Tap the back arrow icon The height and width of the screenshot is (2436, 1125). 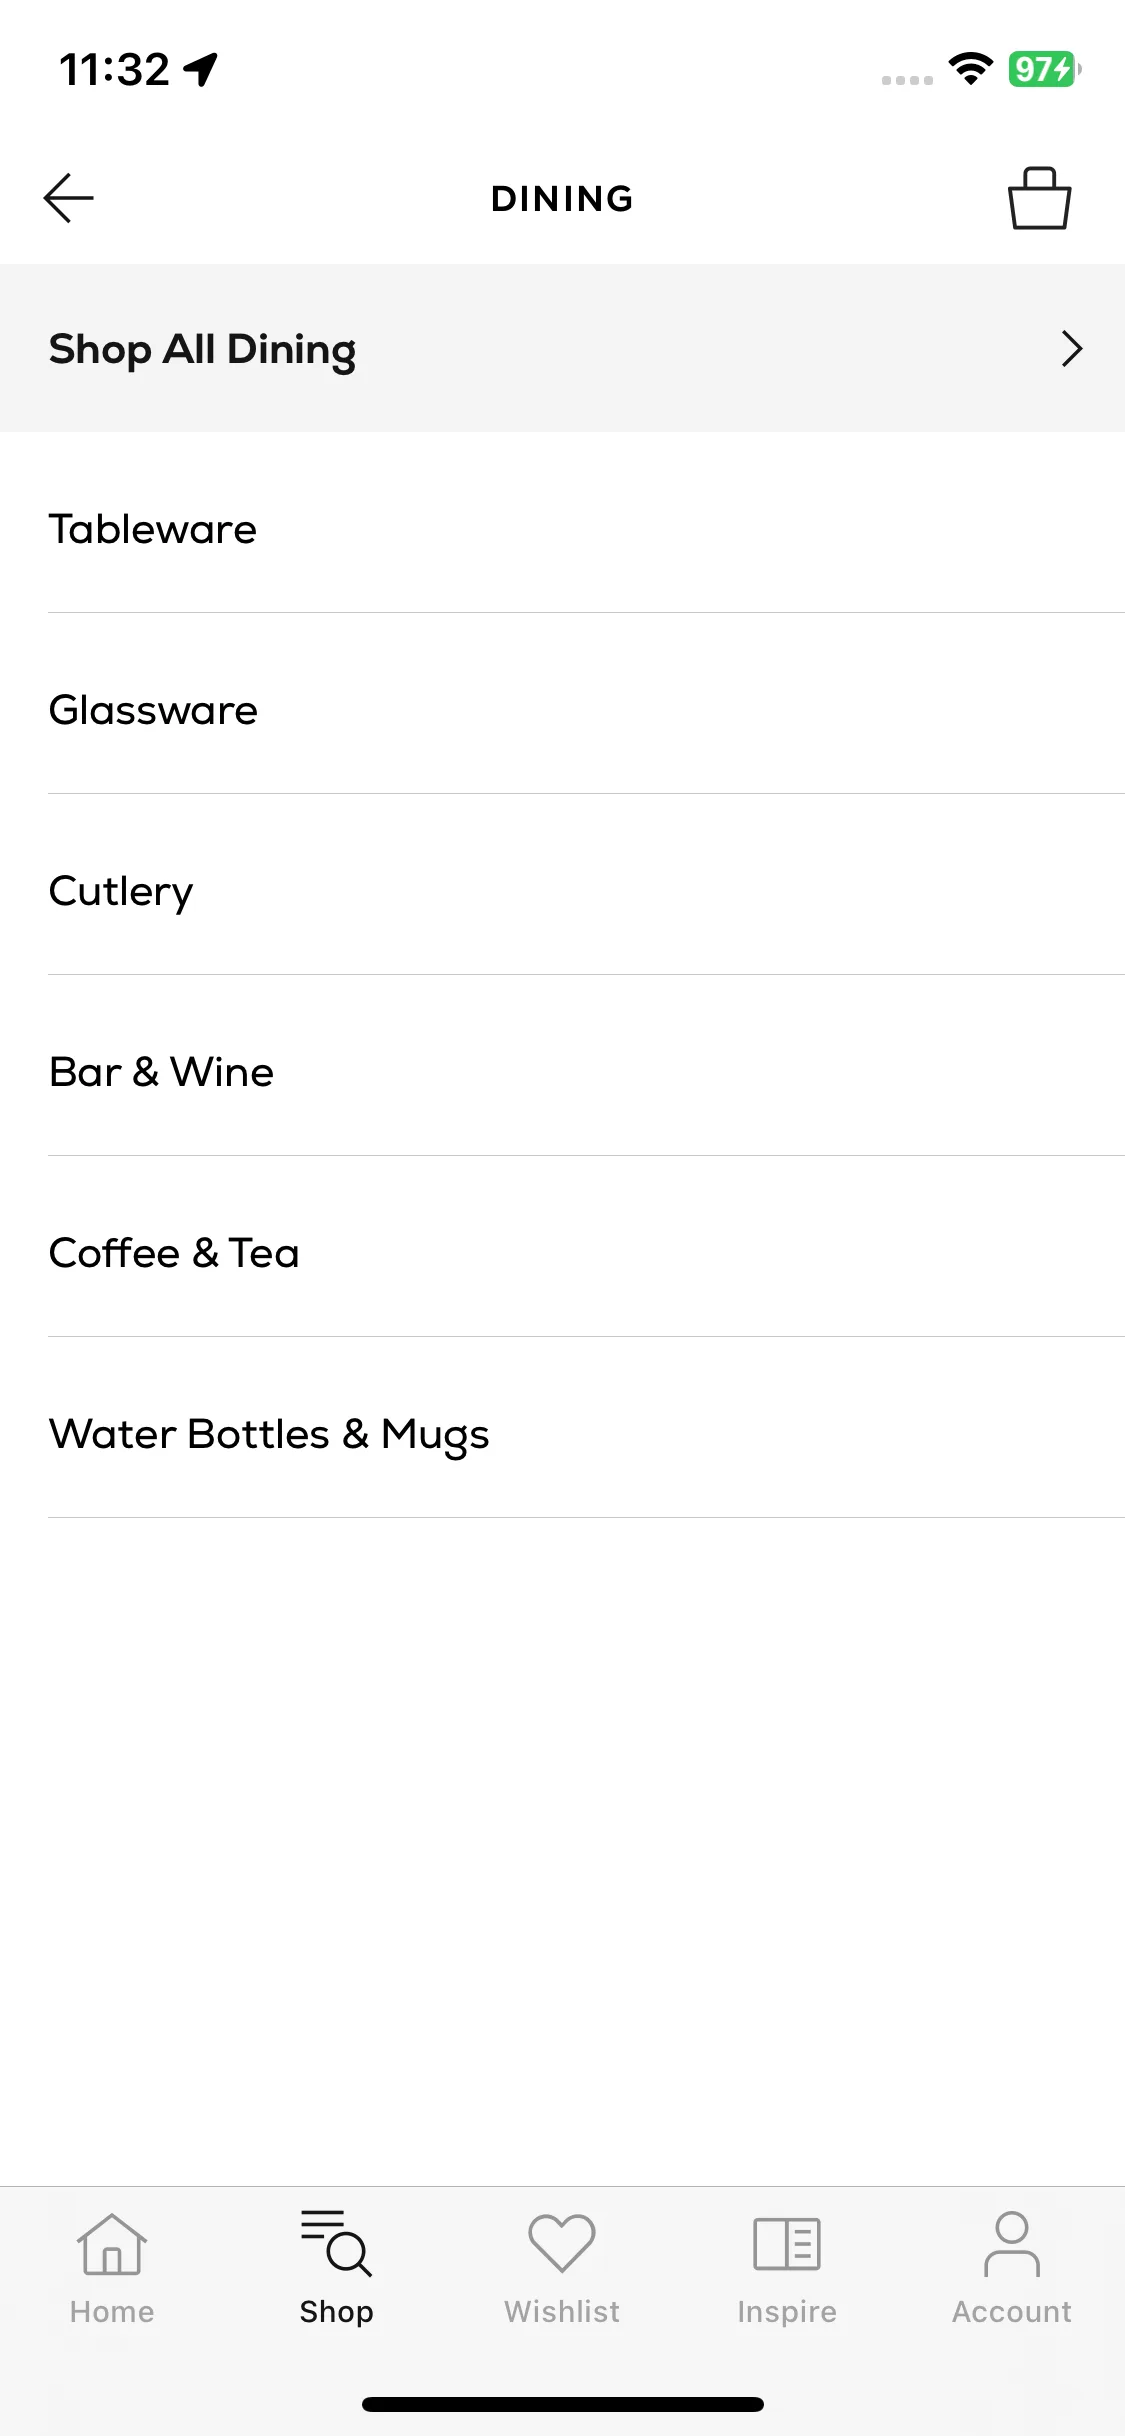tap(68, 198)
